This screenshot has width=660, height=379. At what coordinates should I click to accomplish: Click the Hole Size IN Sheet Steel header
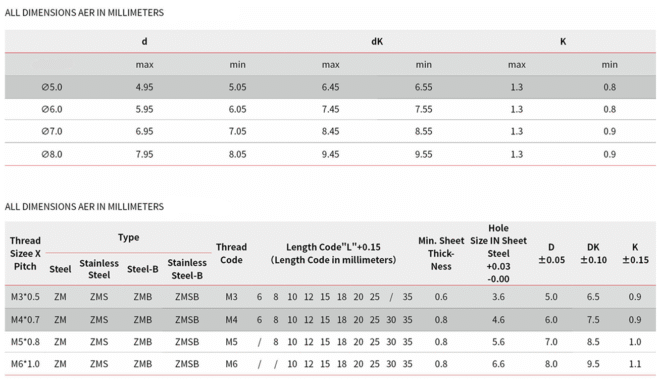pos(498,254)
